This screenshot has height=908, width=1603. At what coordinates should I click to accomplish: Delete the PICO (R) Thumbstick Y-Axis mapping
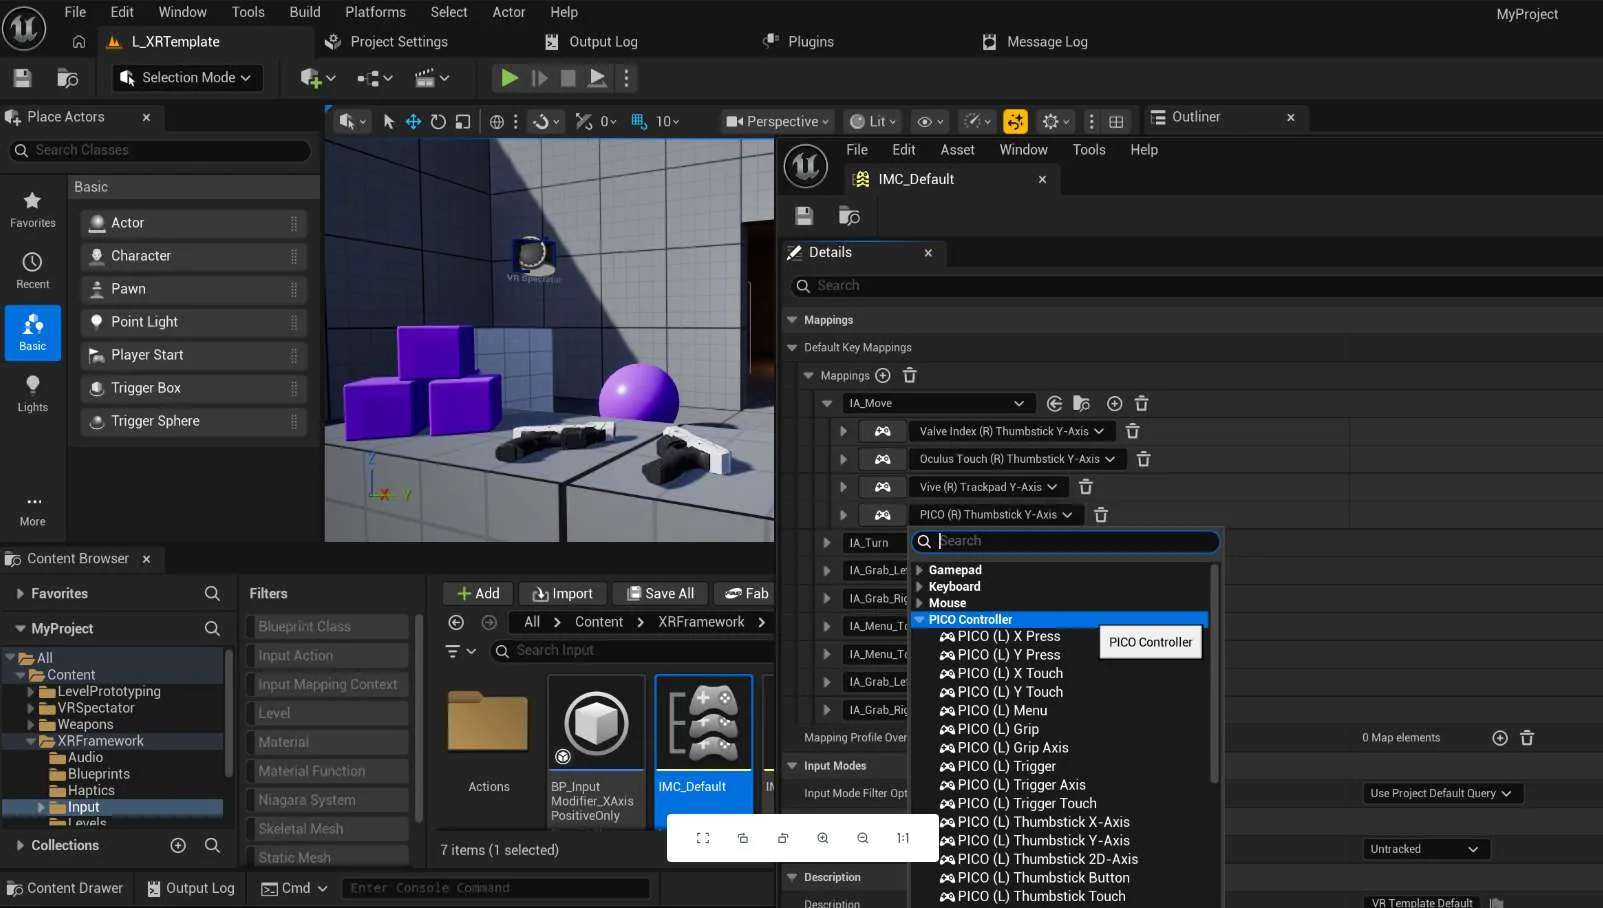pos(1101,515)
